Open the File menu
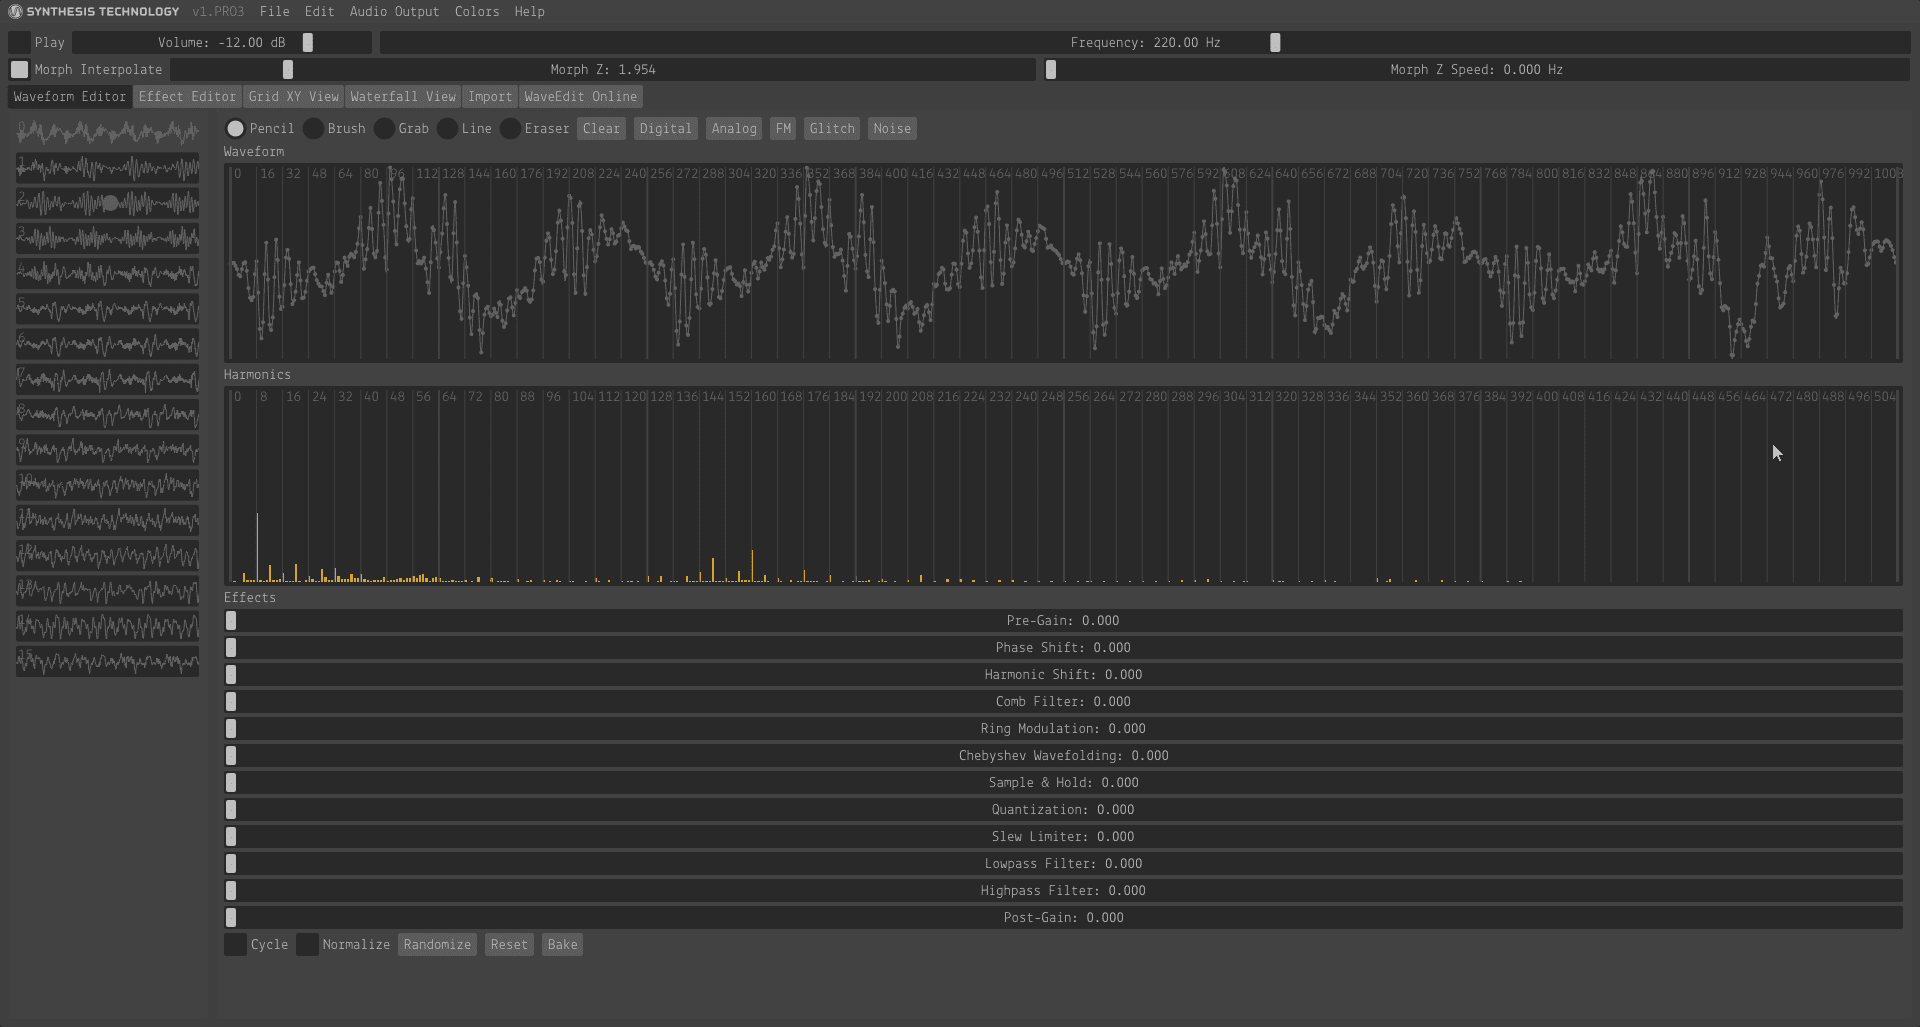Viewport: 1920px width, 1027px height. click(274, 12)
